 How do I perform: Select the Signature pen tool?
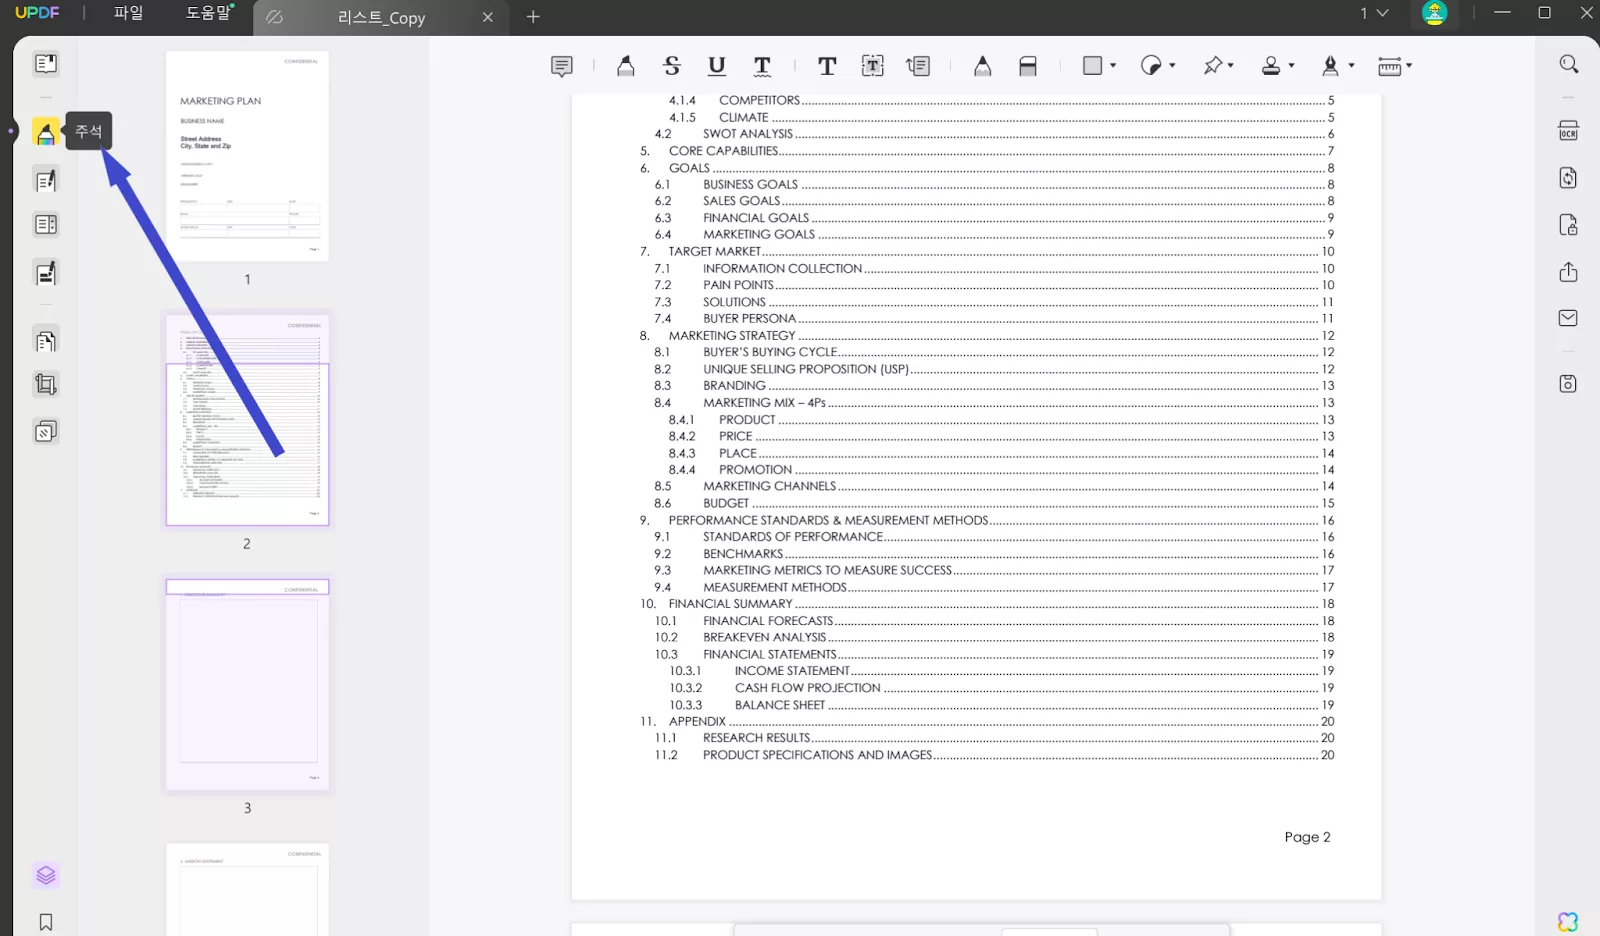coord(1330,65)
